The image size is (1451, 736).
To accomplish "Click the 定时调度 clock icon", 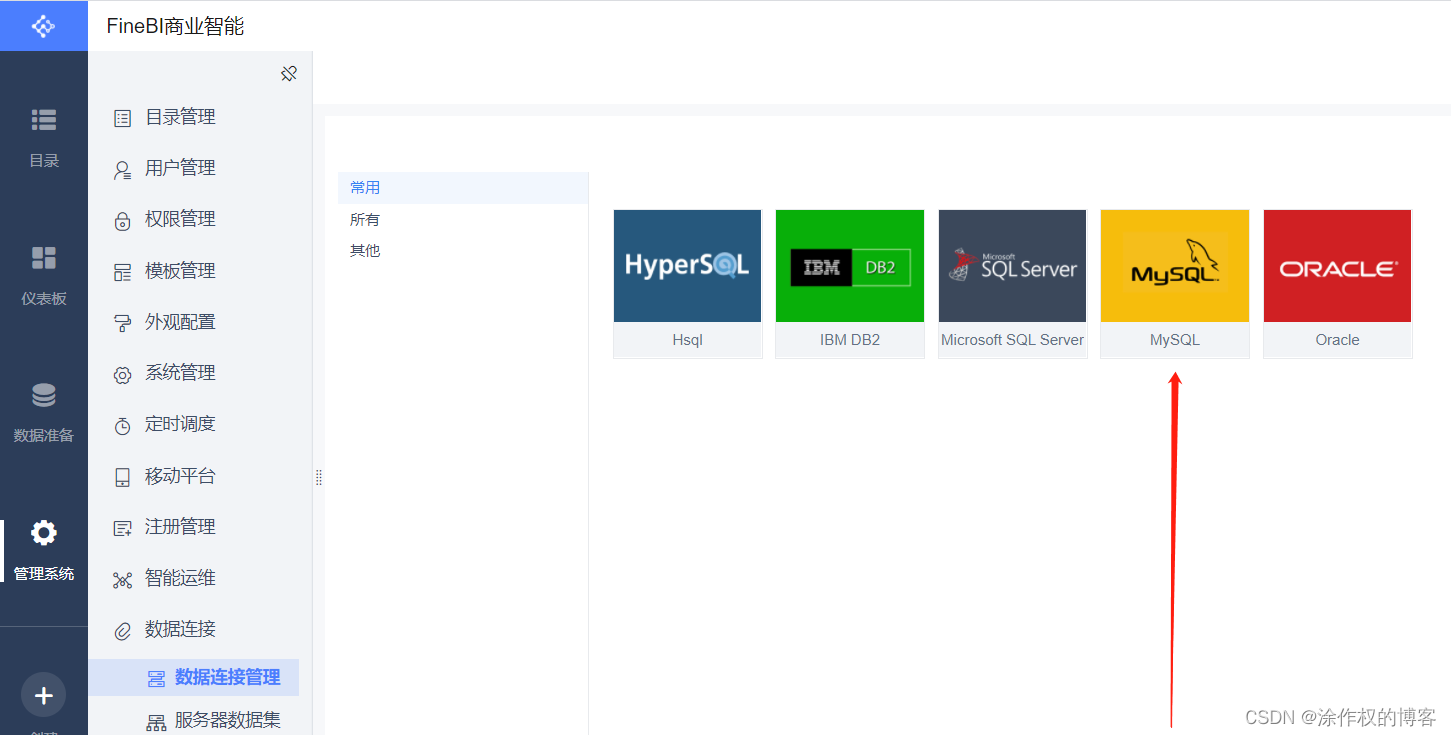I will click(x=122, y=426).
